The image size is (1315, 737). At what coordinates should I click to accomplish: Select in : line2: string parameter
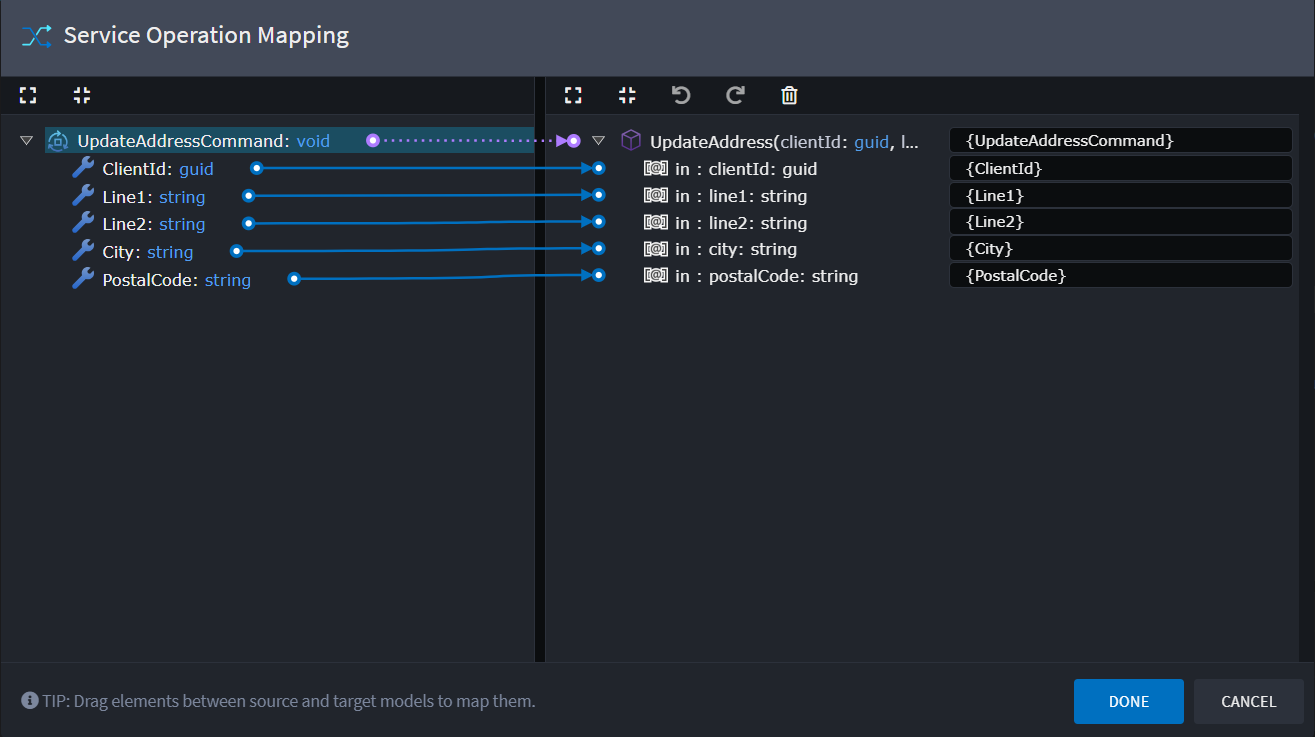pyautogui.click(x=741, y=223)
